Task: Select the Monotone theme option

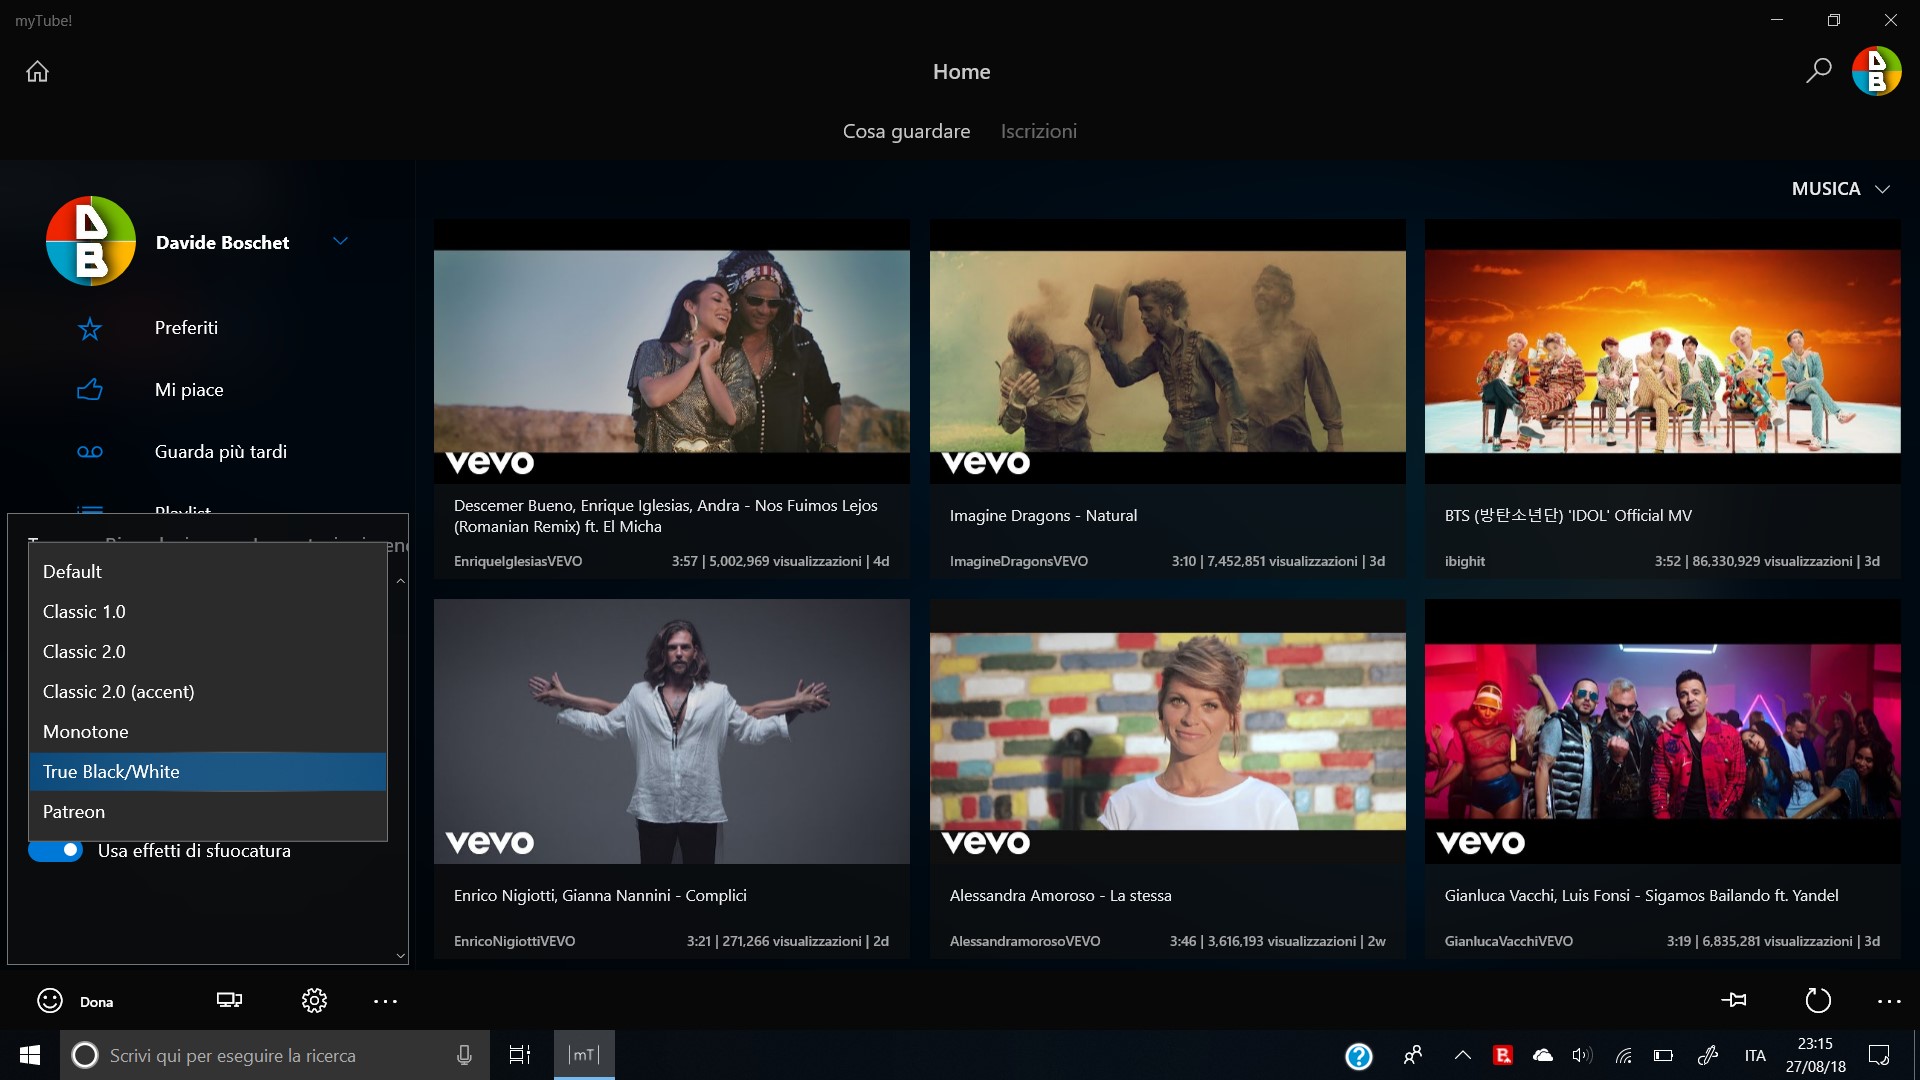Action: (x=208, y=732)
